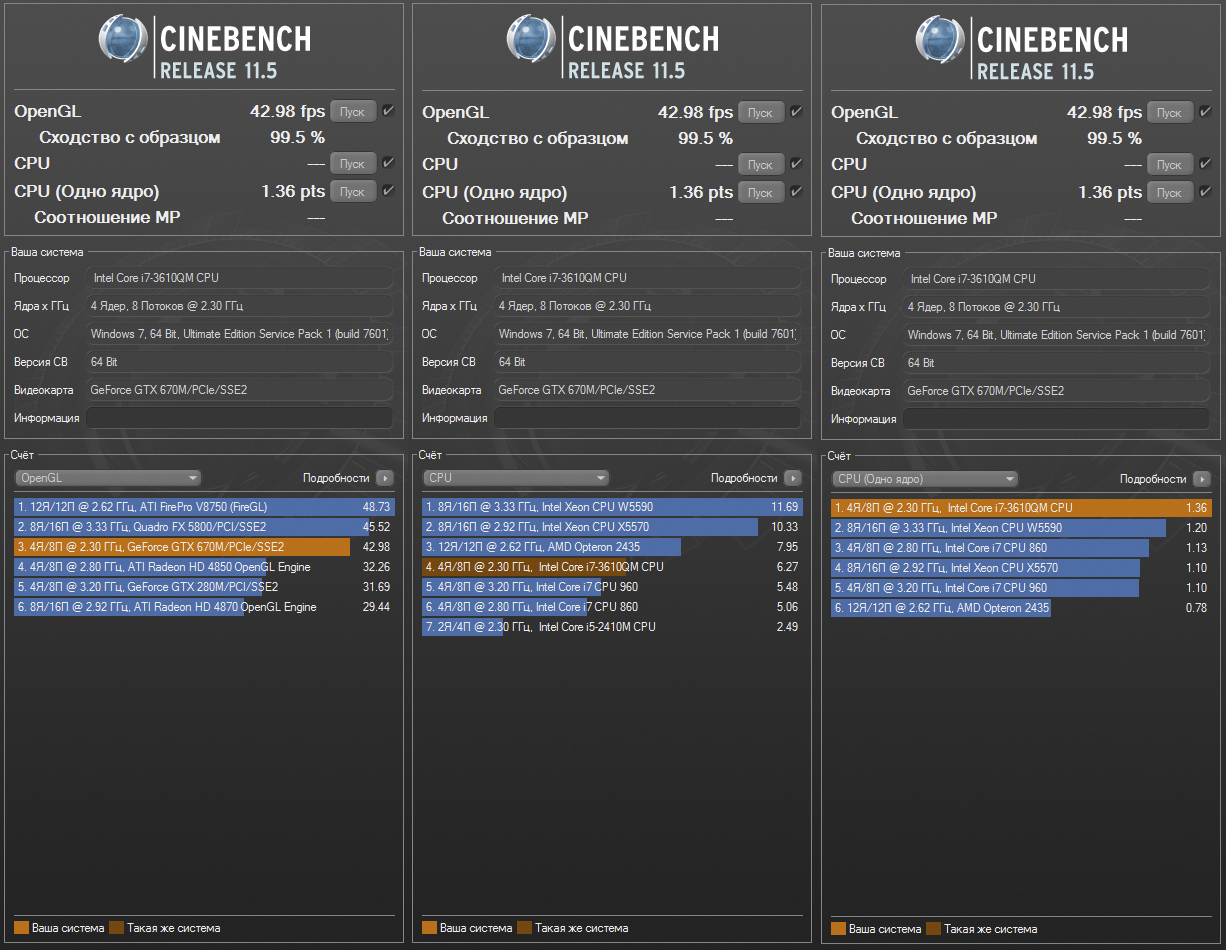
Task: Select the Core i5-2410M row scoring 2.49
Action: (x=612, y=627)
